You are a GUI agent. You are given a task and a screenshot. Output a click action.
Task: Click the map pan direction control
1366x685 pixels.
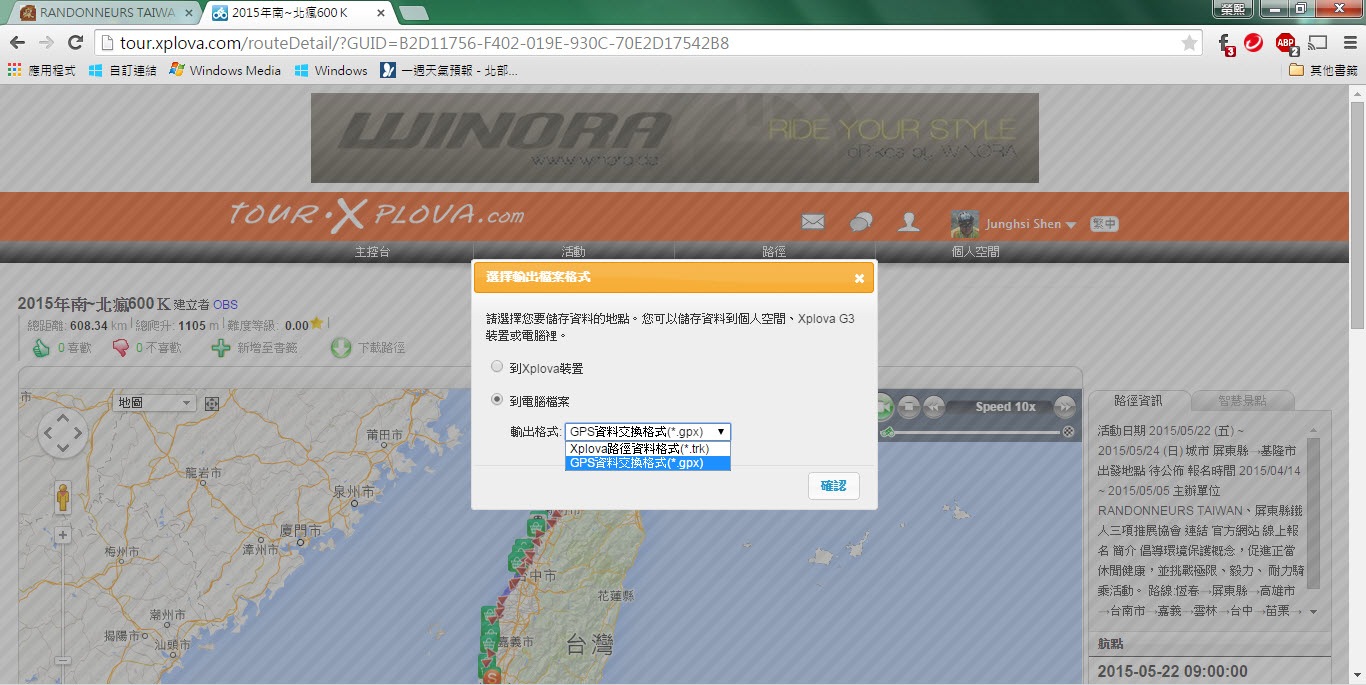63,434
